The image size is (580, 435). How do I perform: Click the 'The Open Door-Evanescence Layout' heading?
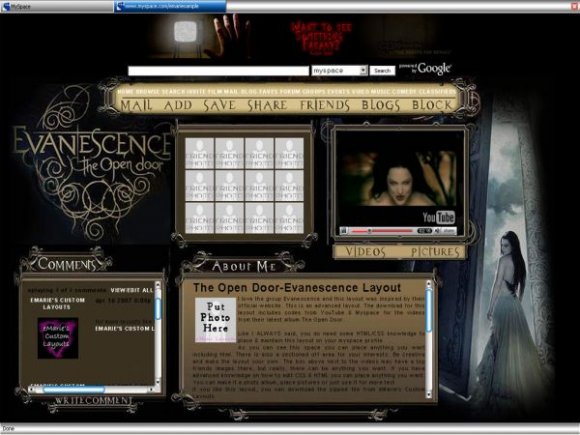click(x=297, y=288)
